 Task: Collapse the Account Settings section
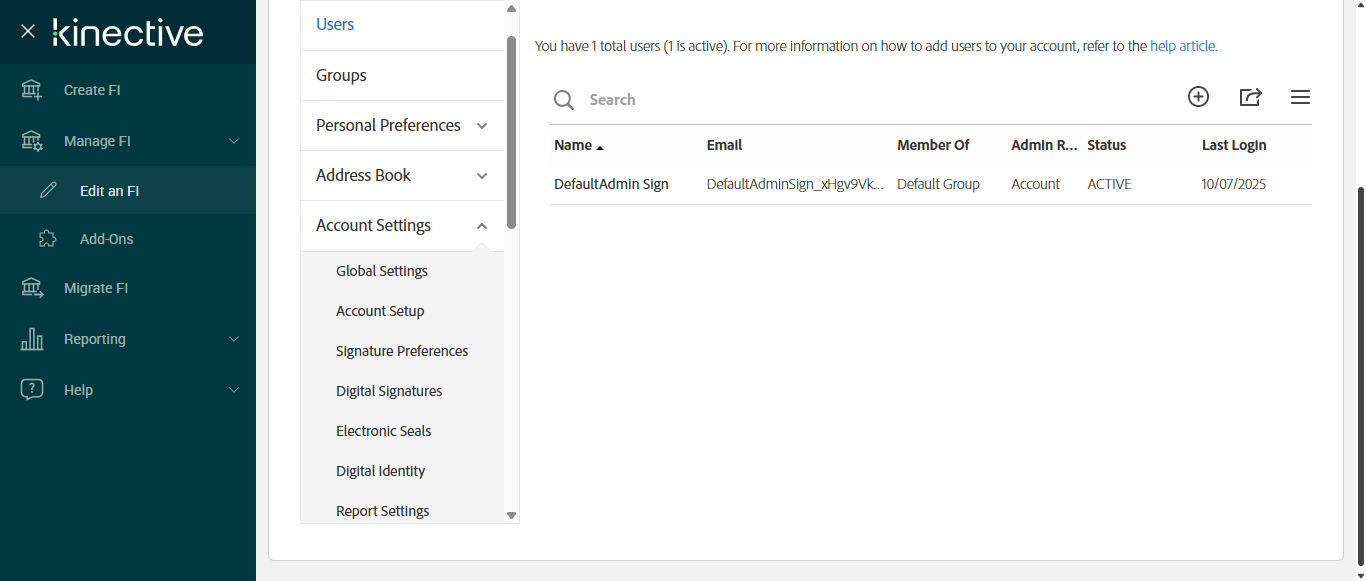pos(482,226)
